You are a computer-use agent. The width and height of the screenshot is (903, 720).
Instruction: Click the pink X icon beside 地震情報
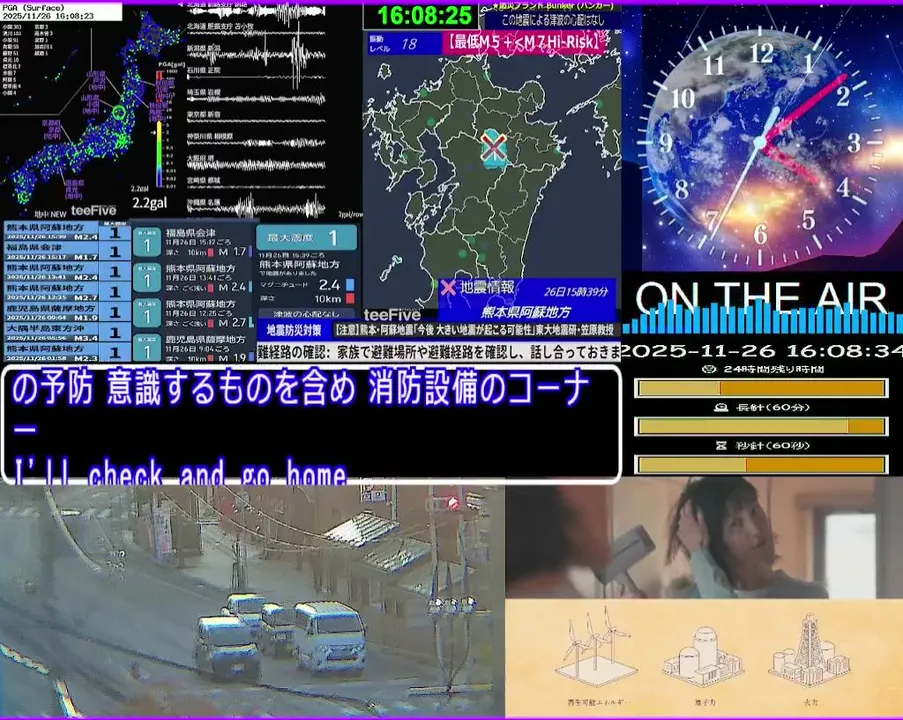pyautogui.click(x=448, y=287)
